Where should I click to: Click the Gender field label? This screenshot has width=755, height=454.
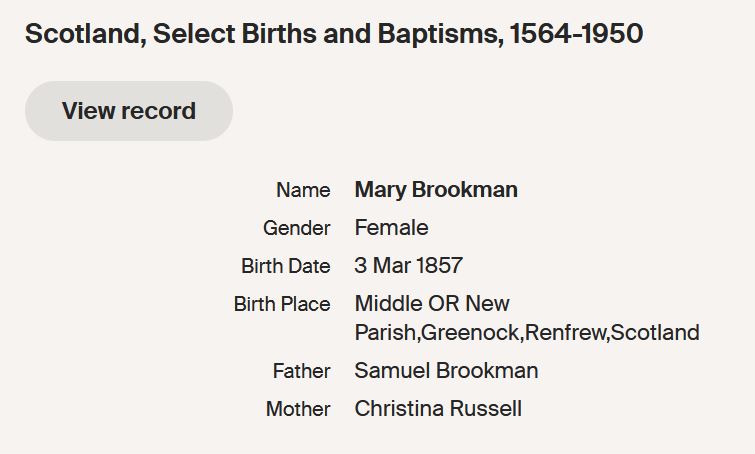point(296,228)
